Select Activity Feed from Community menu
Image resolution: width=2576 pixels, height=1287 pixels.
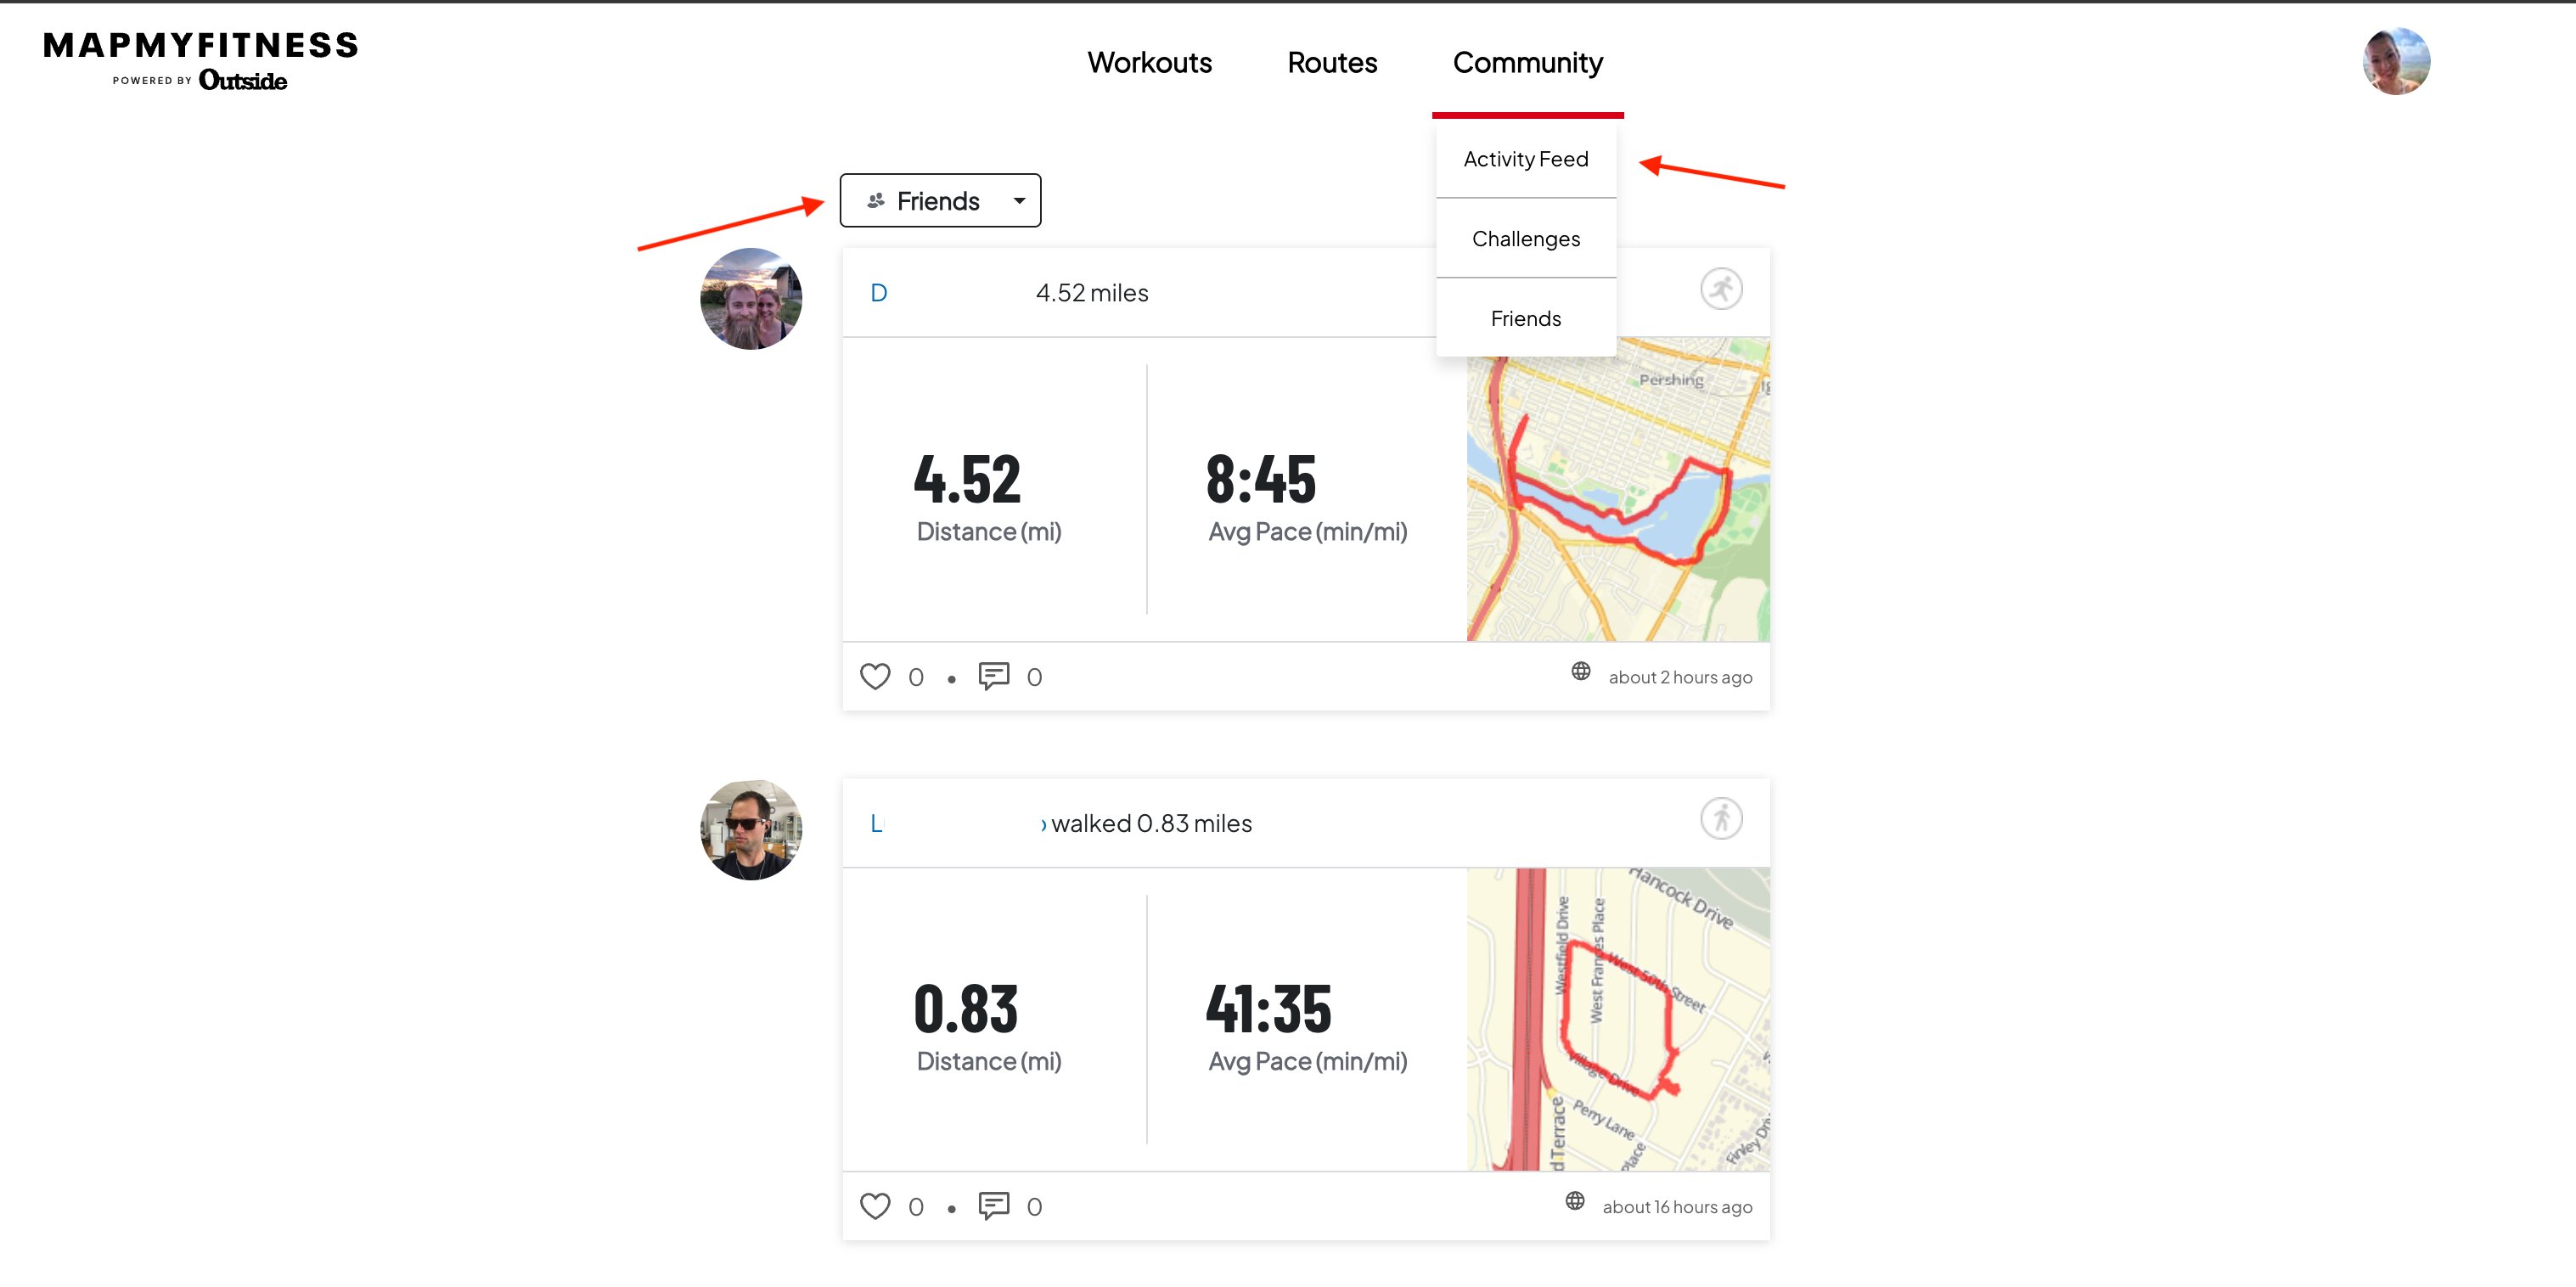point(1525,159)
